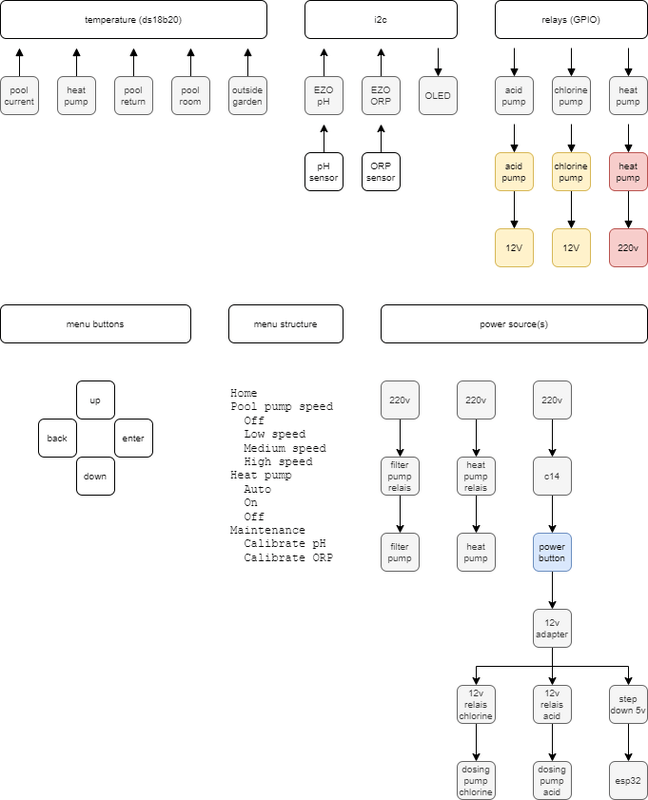Viewport: 648px width, 800px height.
Task: Click the red 220v box
Action: (628, 247)
